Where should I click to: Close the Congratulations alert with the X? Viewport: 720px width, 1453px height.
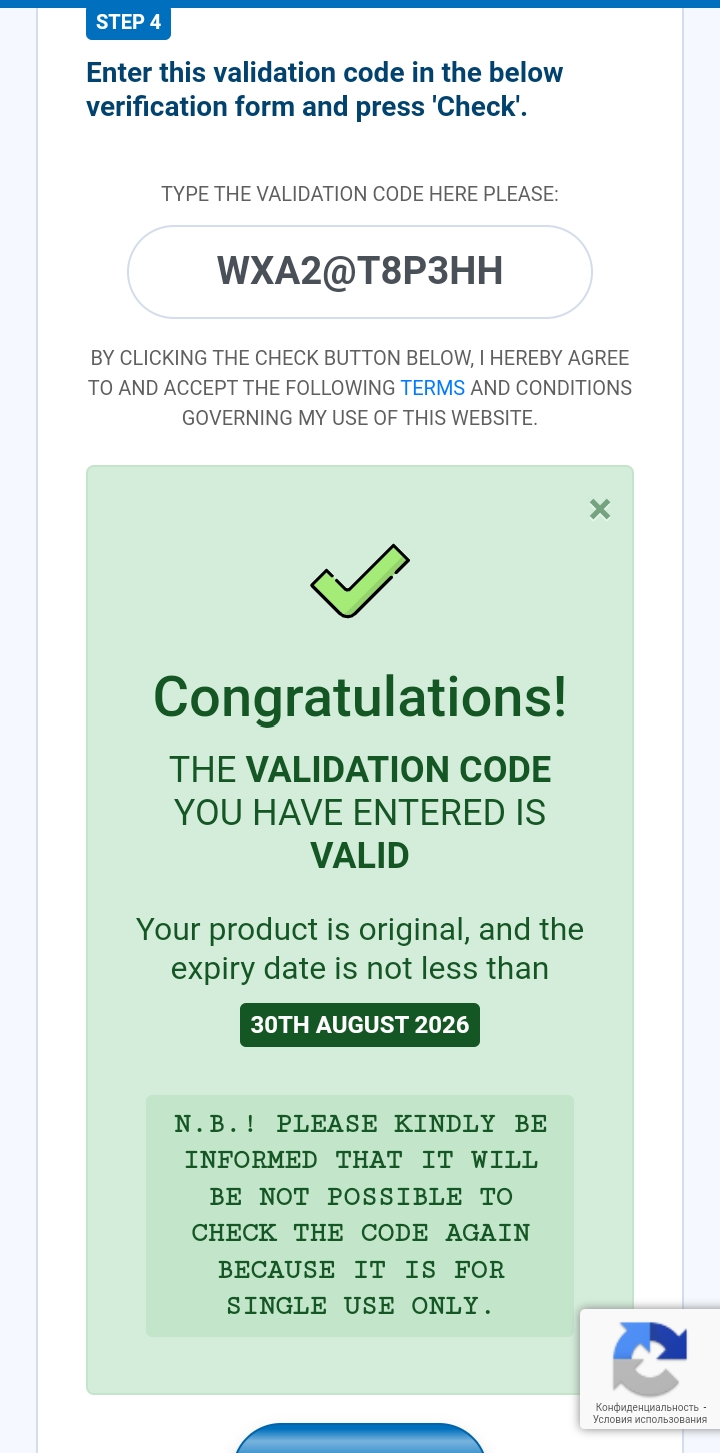point(600,509)
